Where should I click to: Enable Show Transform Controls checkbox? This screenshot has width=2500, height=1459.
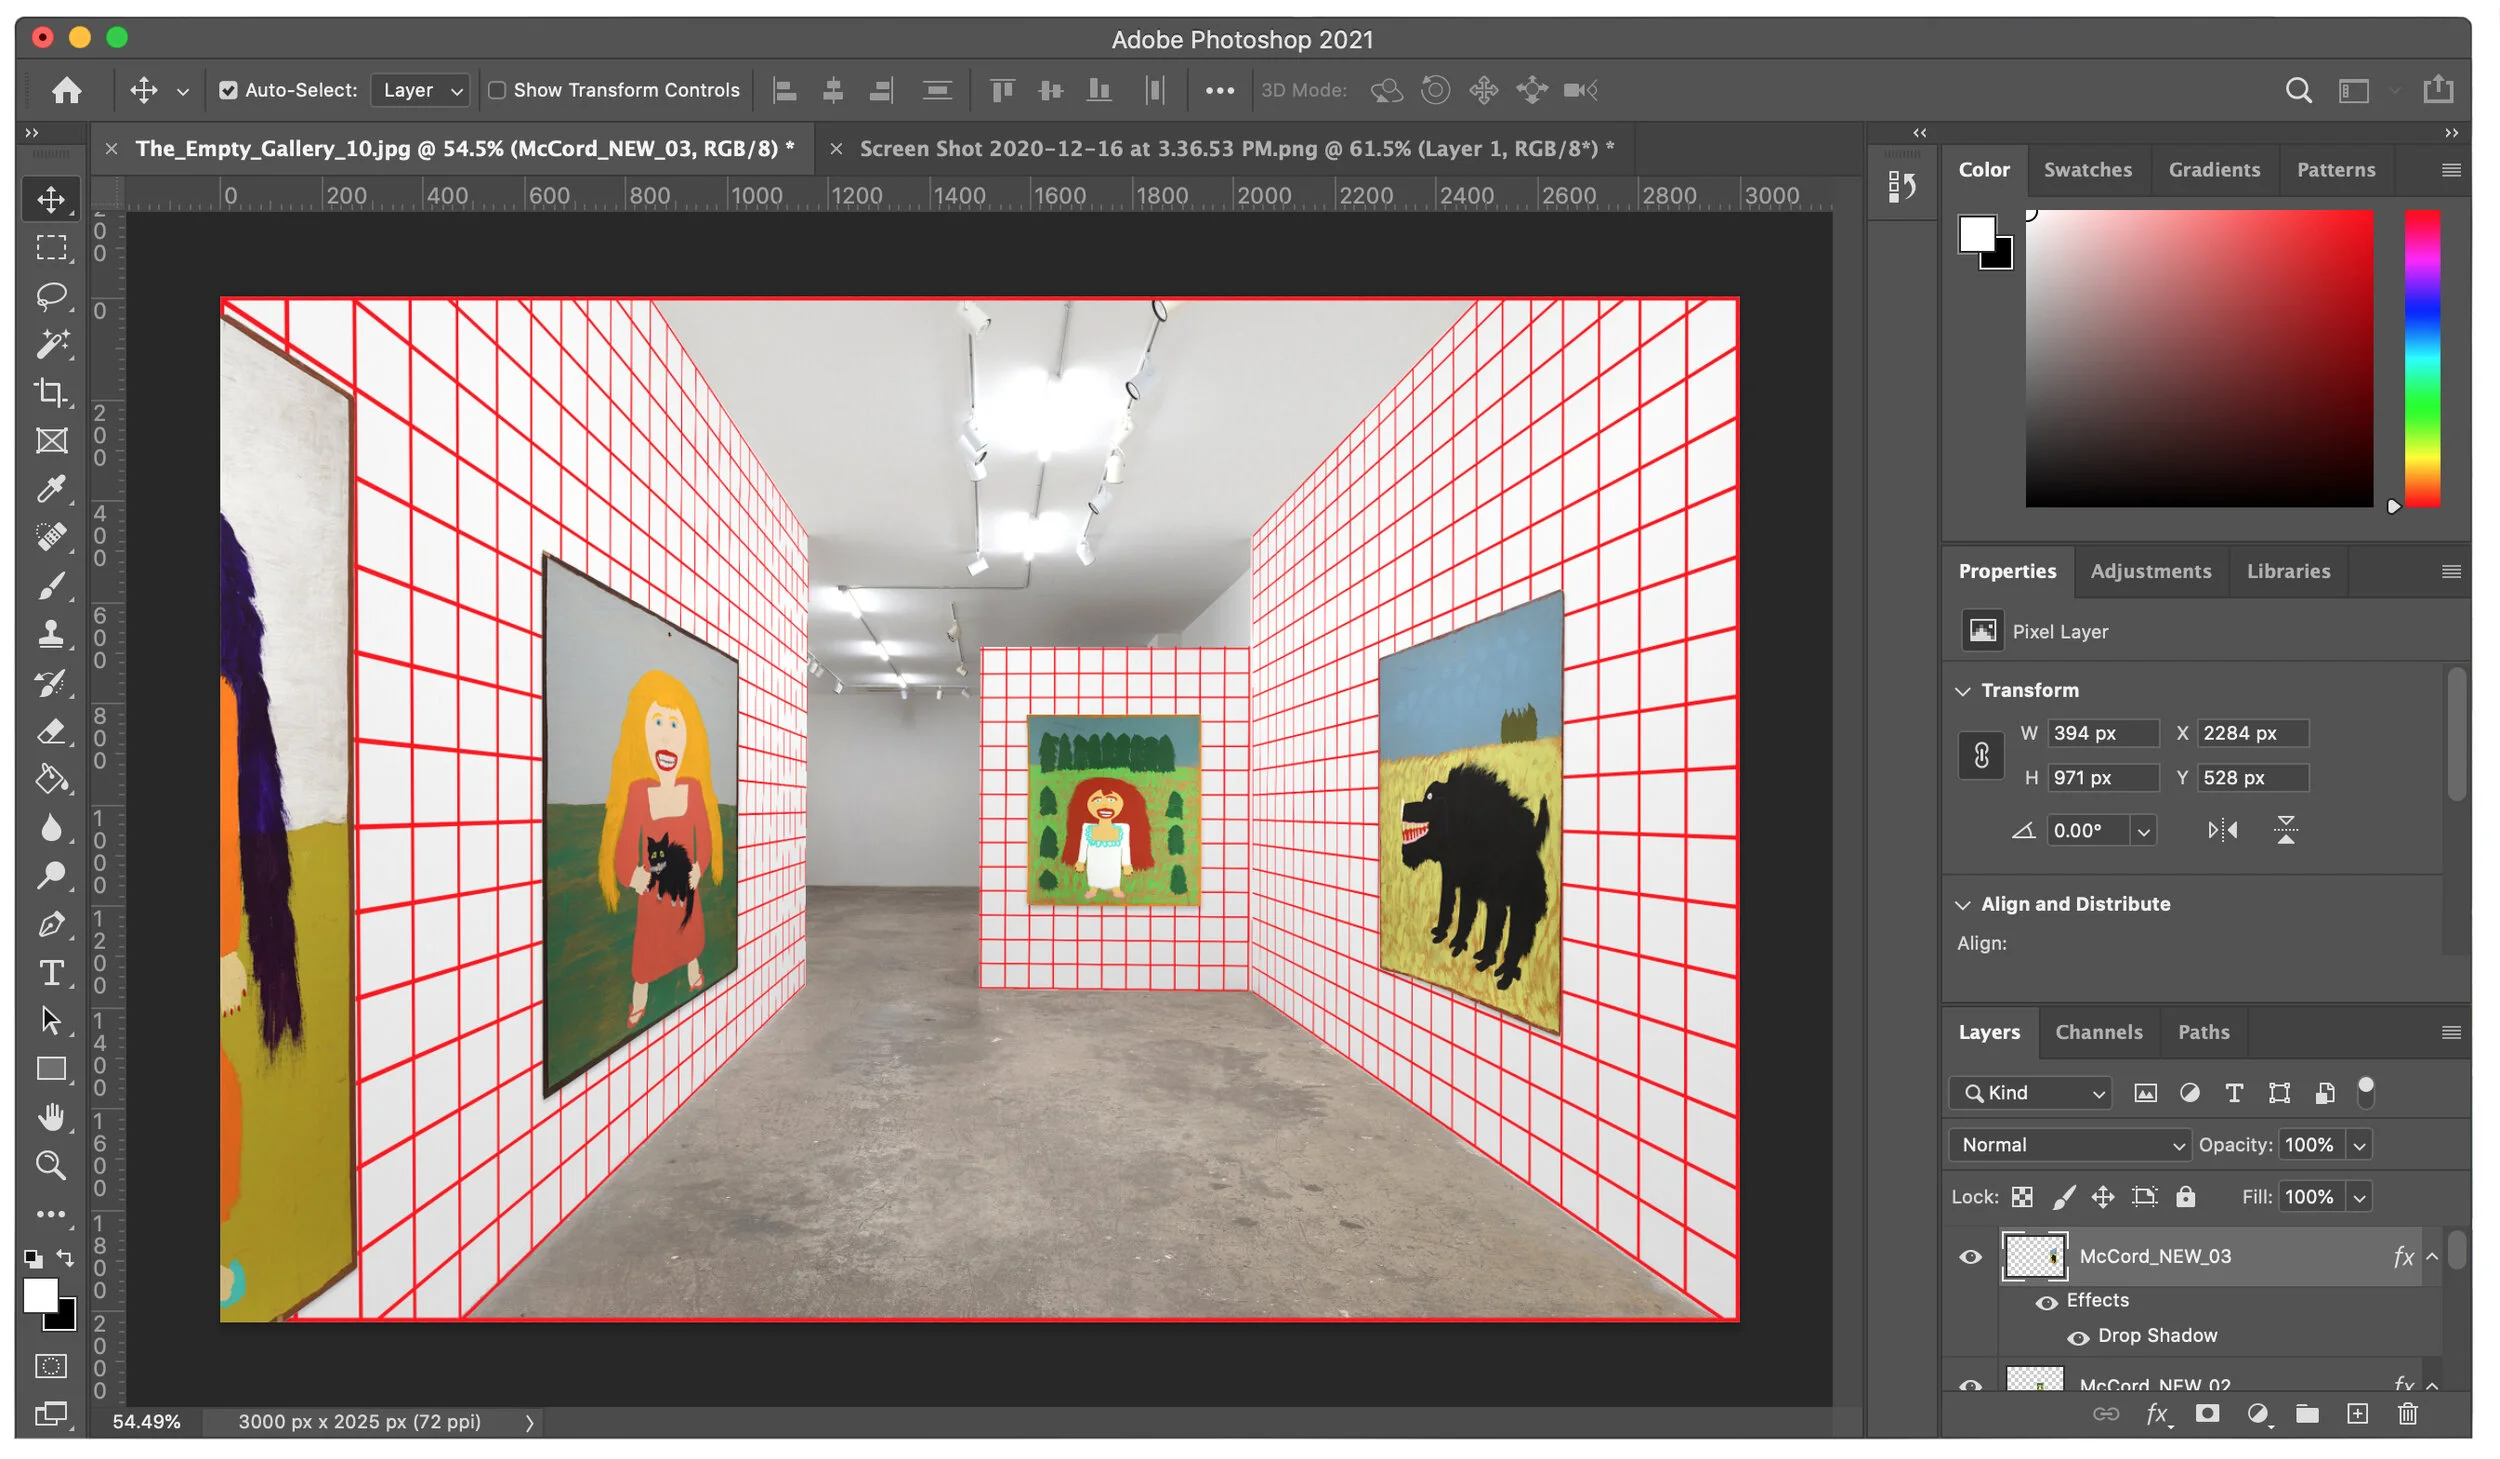coord(496,90)
